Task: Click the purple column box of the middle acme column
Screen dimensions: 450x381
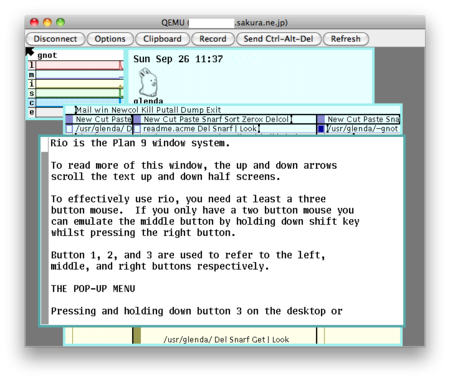Action: (137, 119)
